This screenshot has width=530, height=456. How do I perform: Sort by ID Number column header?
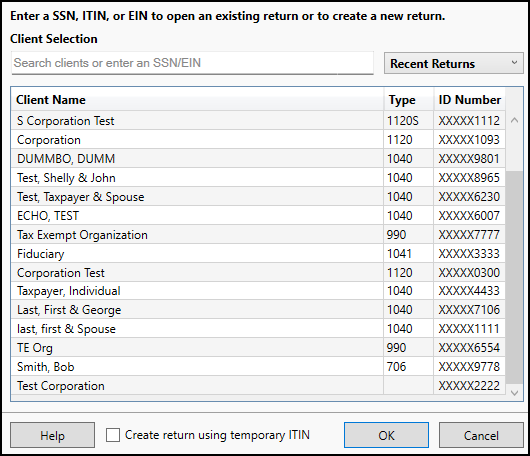[469, 100]
